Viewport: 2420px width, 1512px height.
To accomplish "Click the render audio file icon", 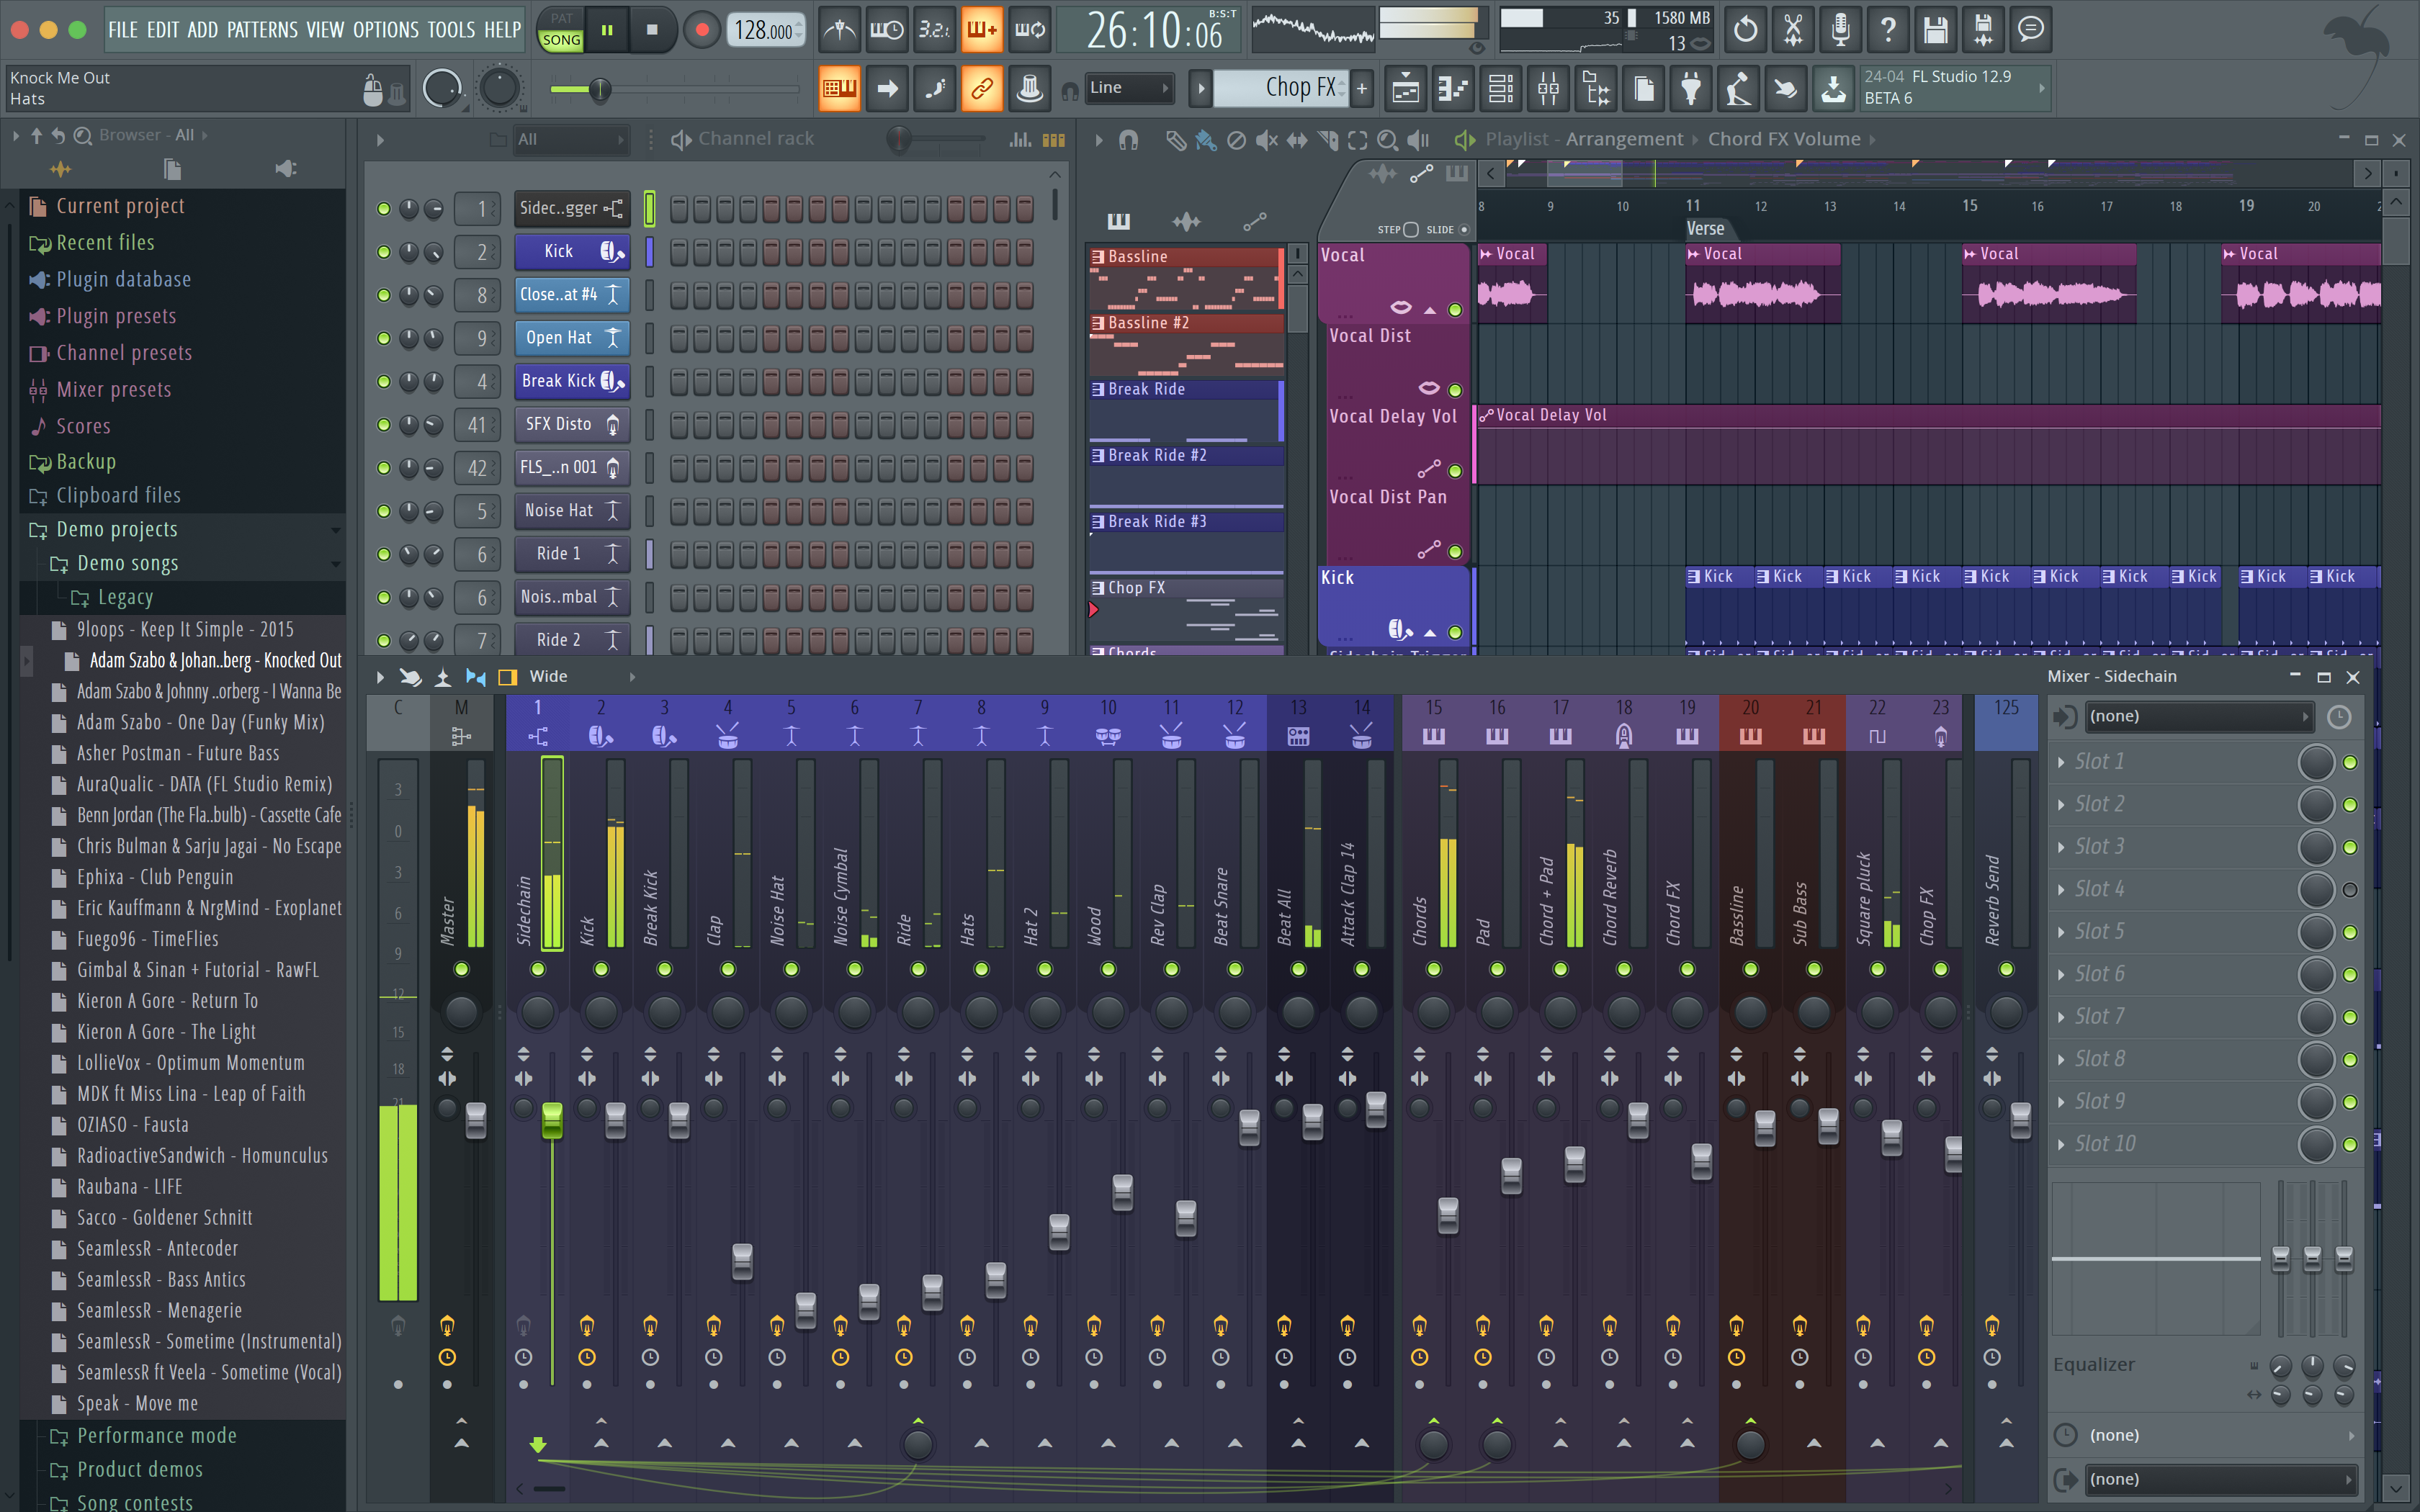I will click(1983, 30).
